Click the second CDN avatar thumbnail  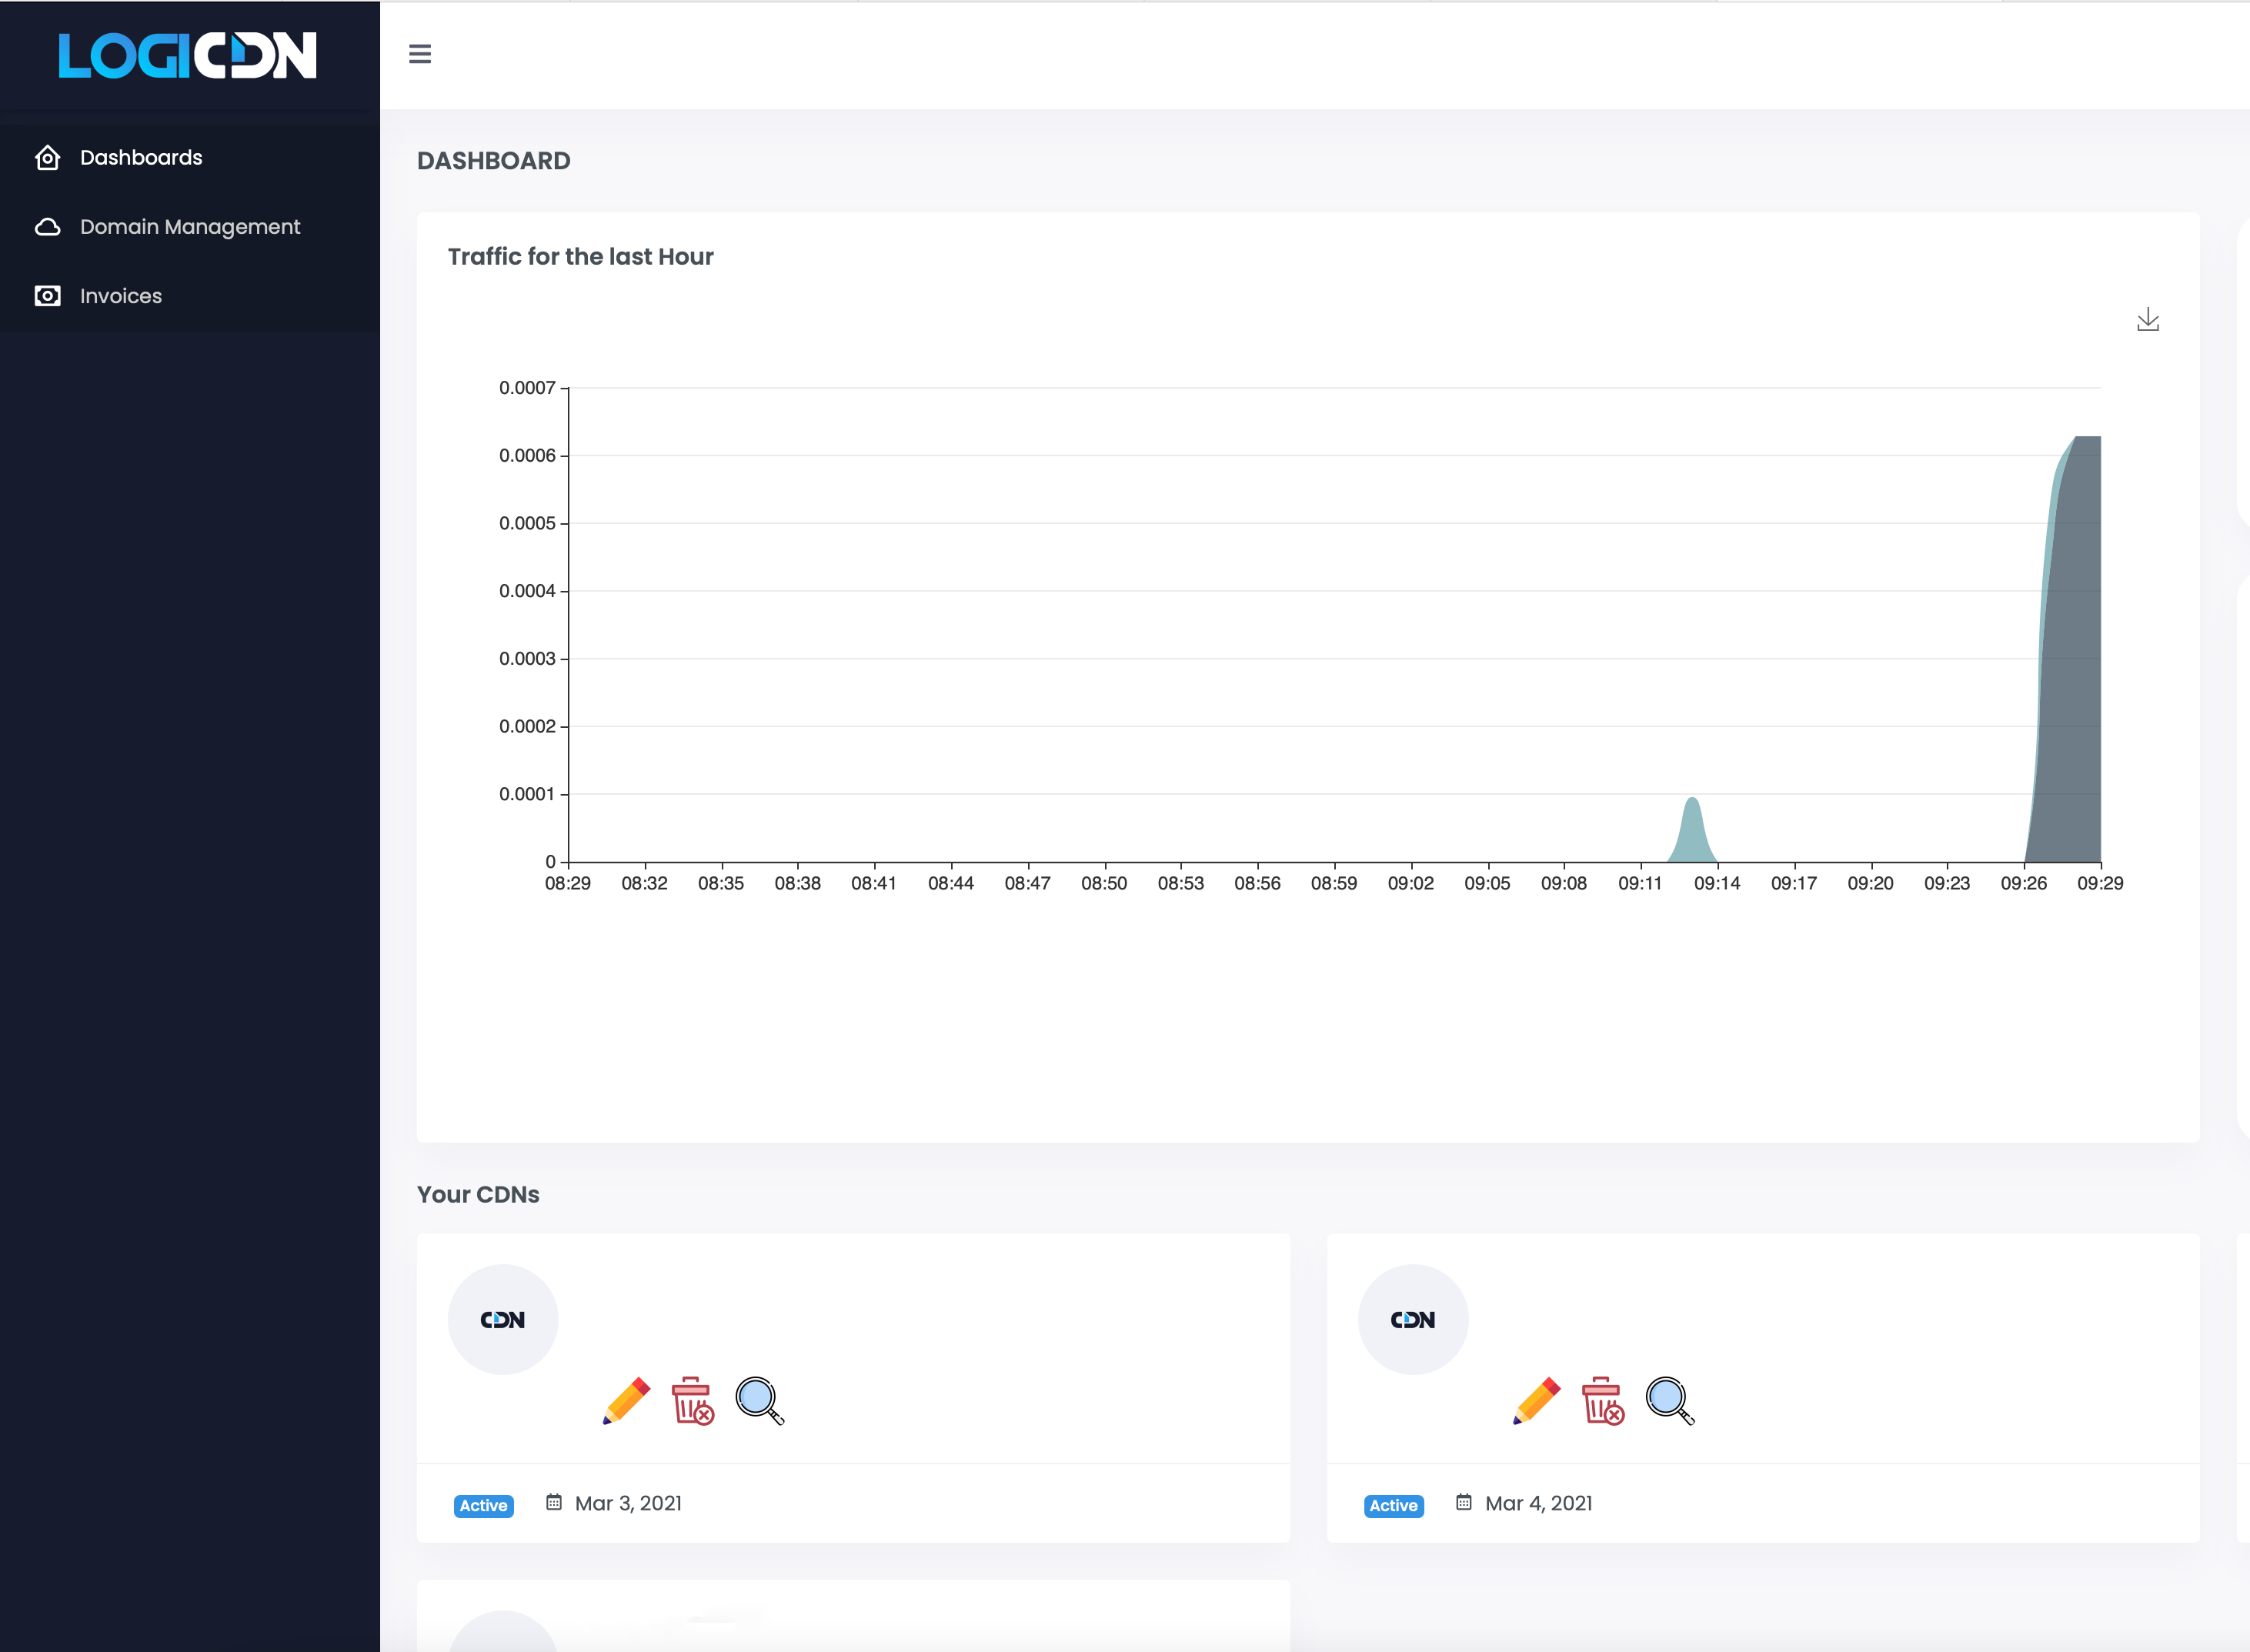1413,1320
